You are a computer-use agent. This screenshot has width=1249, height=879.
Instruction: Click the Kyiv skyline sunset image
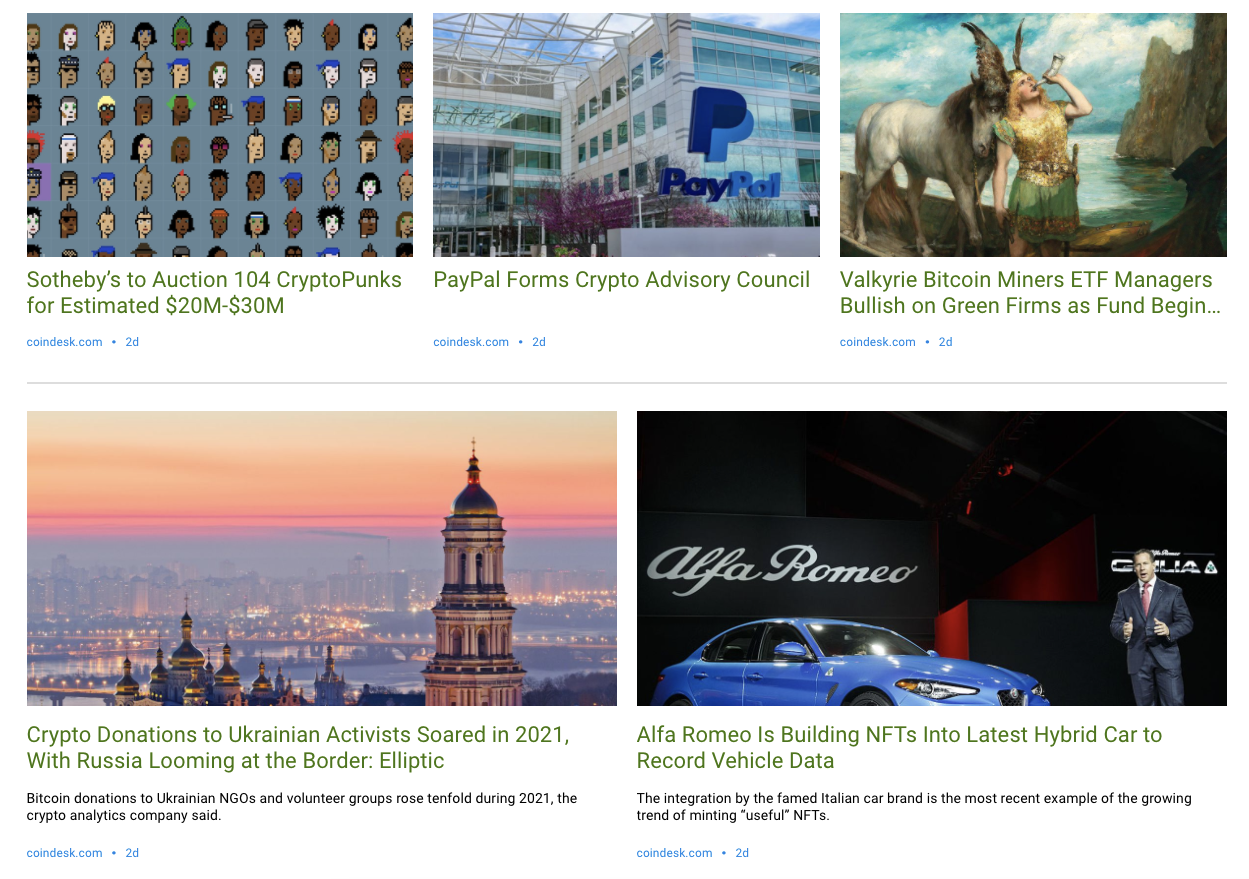click(x=322, y=558)
